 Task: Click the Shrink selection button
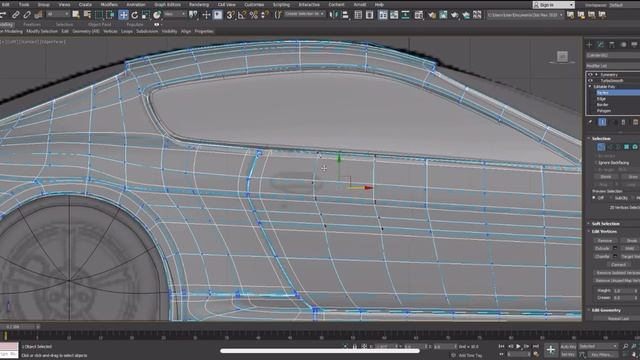(606, 176)
